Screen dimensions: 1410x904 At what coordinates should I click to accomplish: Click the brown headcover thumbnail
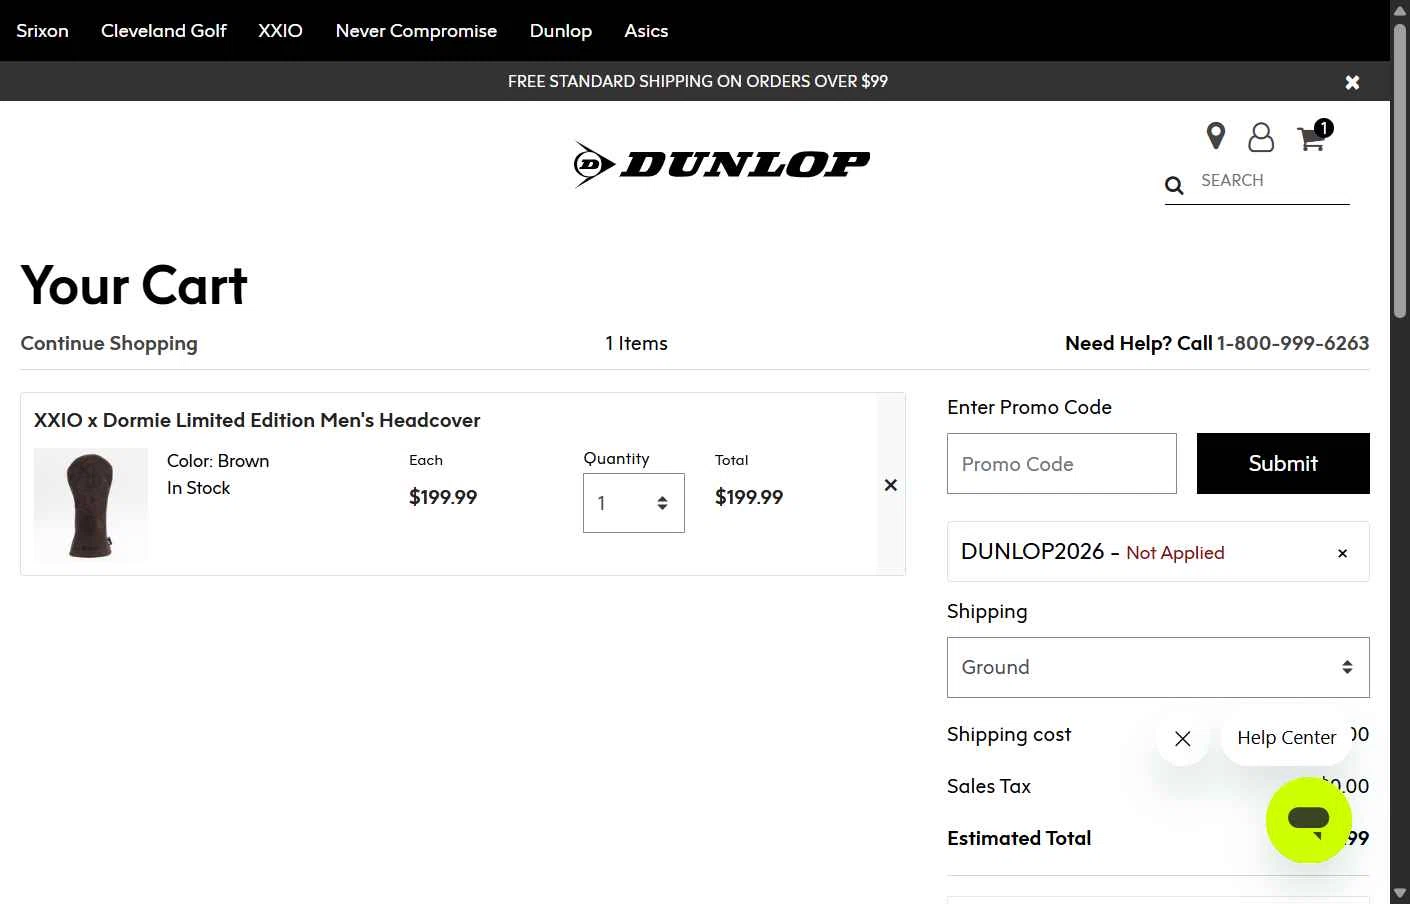(91, 505)
